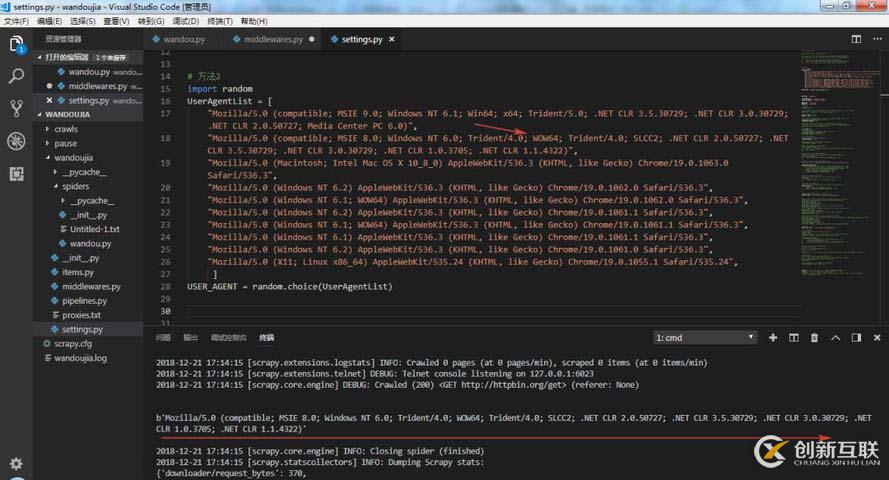Expand the first __pycache__ folder
Image resolution: width=889 pixels, height=480 pixels.
click(x=55, y=172)
